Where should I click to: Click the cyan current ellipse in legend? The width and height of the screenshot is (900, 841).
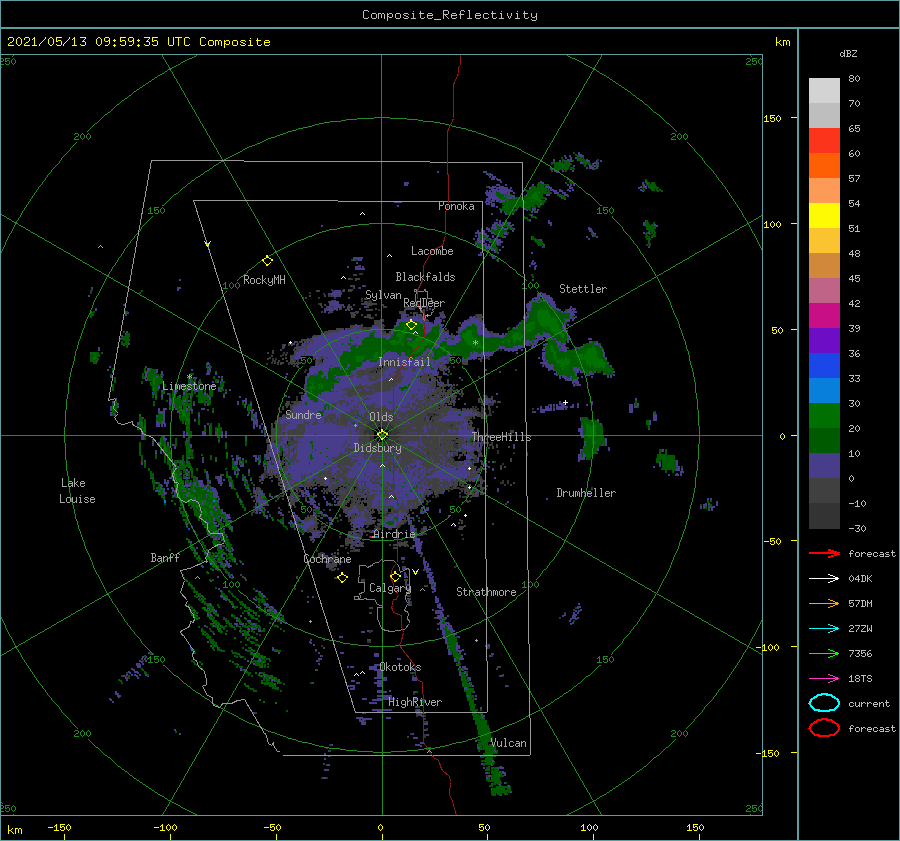(x=824, y=703)
